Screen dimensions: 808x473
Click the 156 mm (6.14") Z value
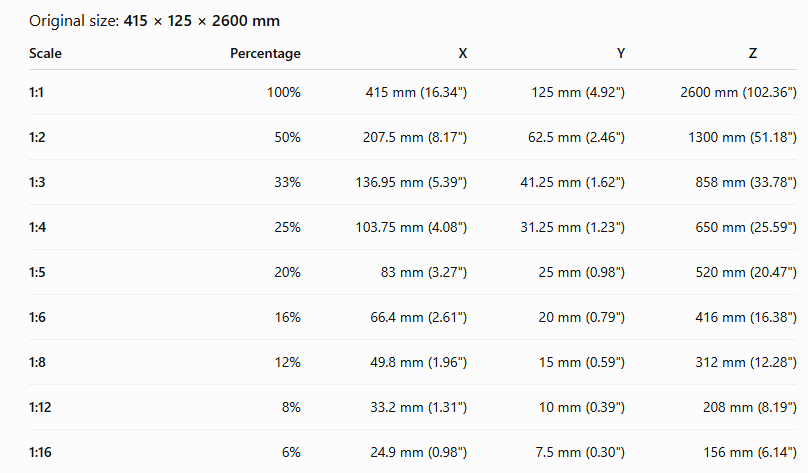point(750,452)
